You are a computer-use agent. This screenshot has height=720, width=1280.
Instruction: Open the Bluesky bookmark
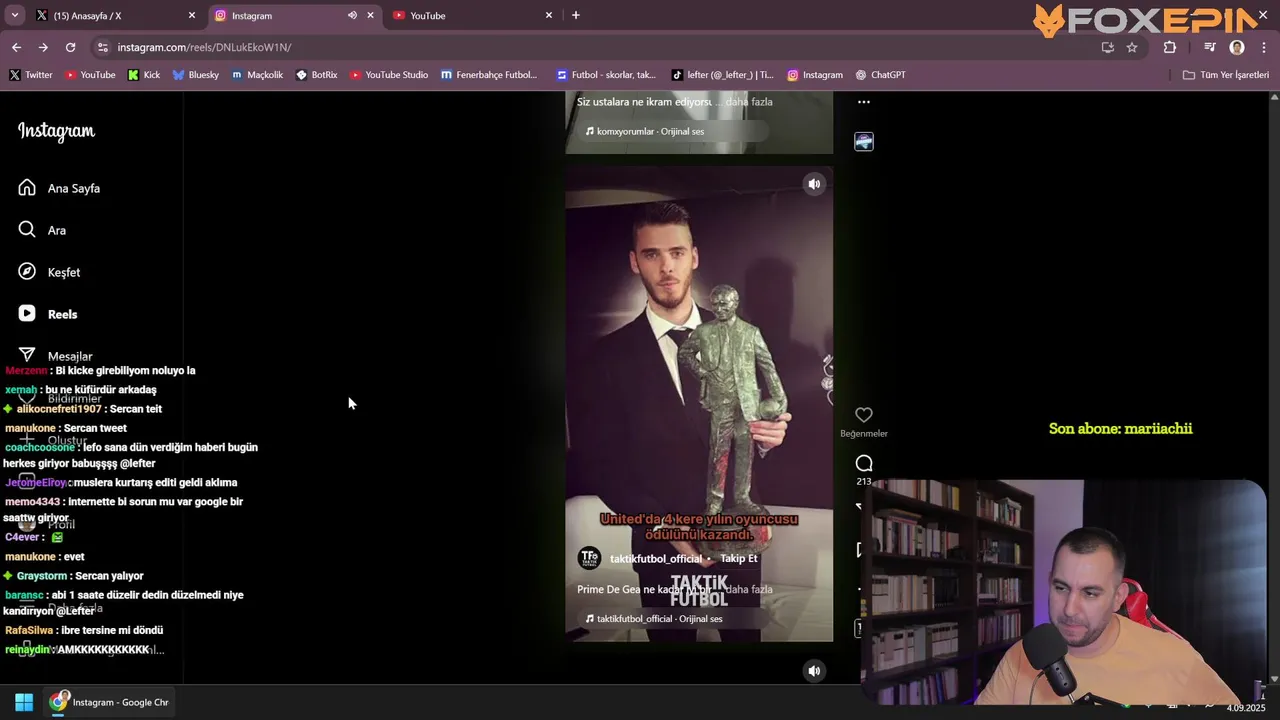(195, 75)
